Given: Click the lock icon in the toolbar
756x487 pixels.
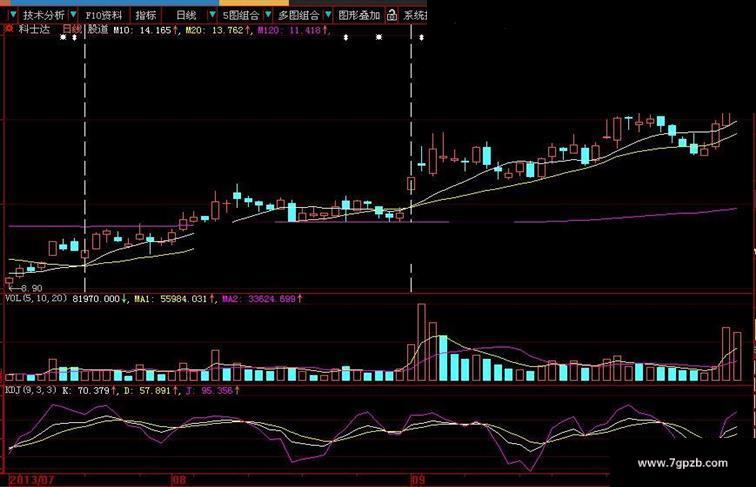Looking at the screenshot, I should pos(392,15).
